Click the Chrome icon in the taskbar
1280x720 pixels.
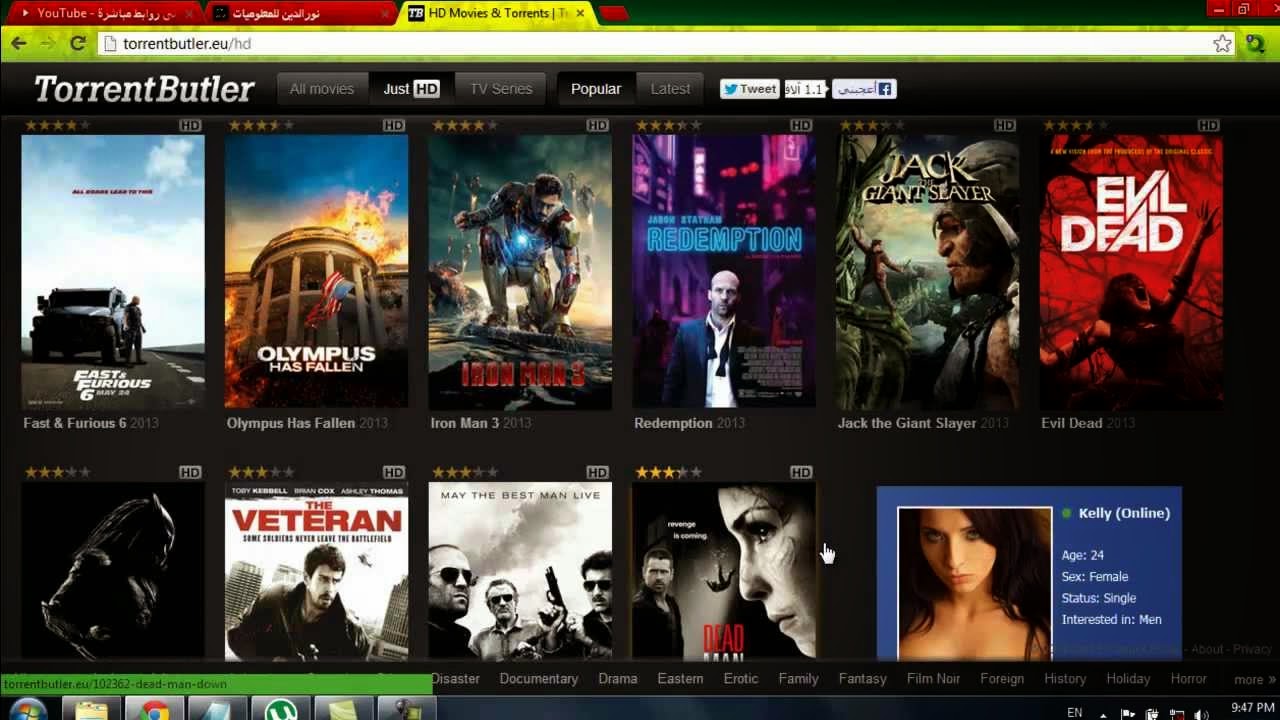[154, 710]
